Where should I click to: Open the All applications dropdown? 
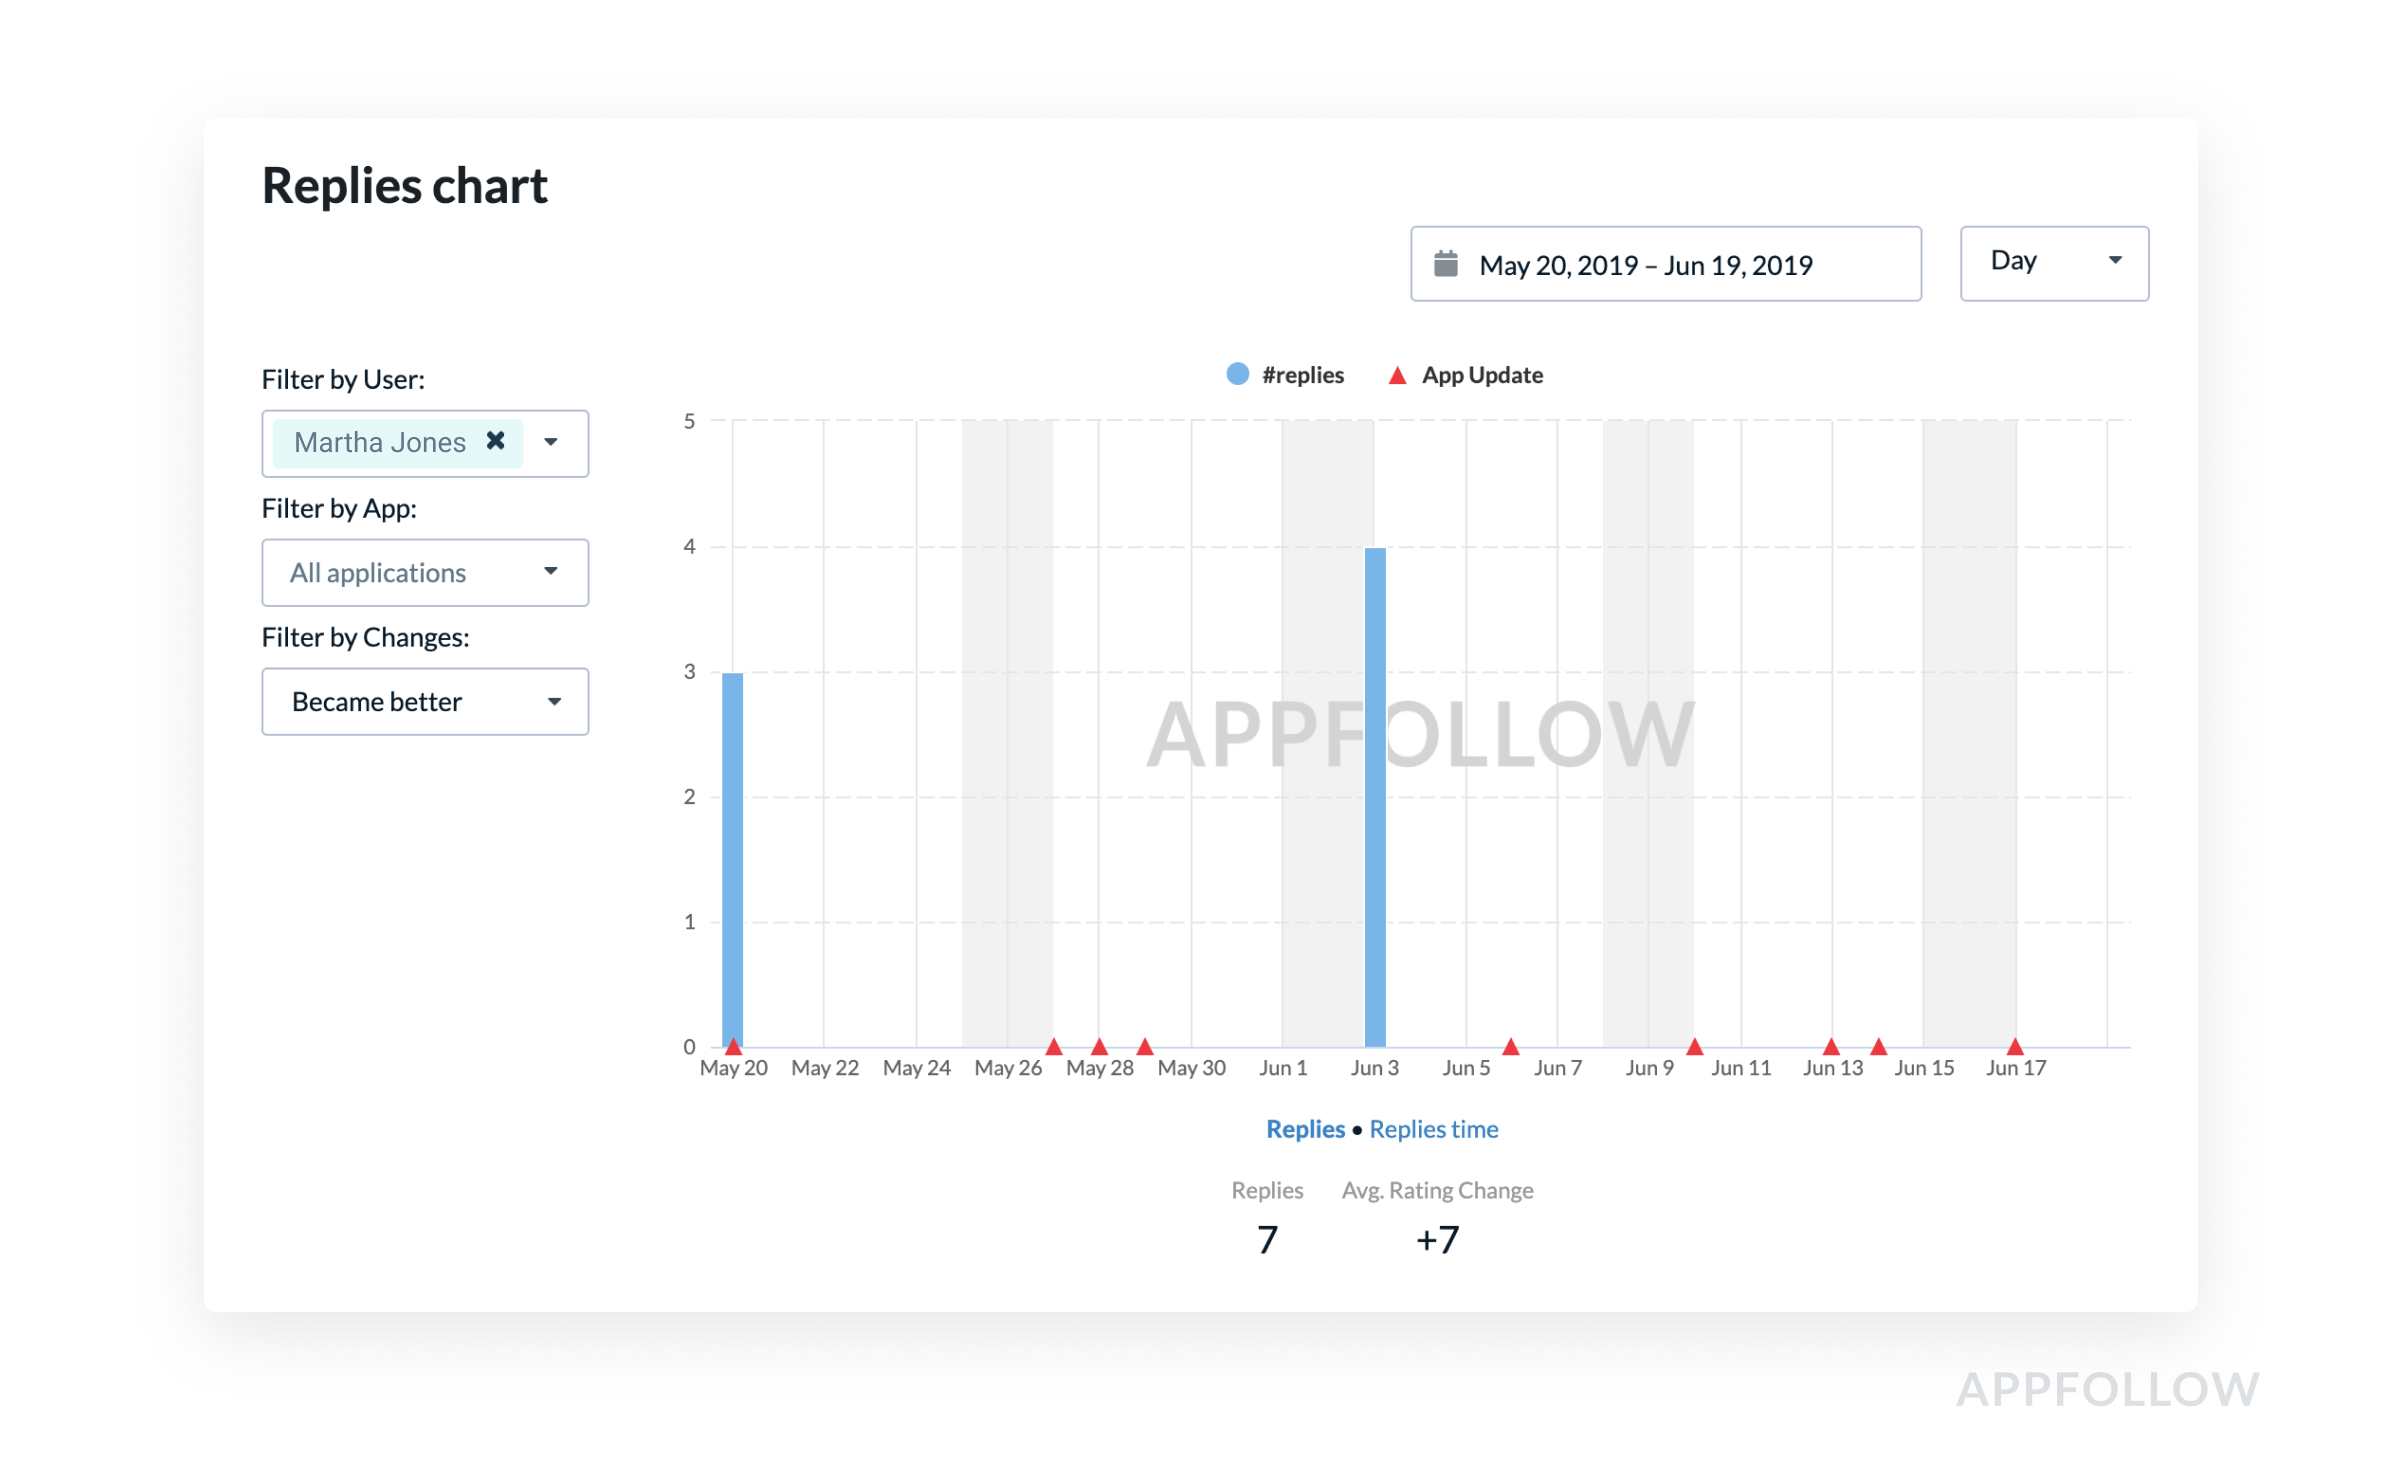(424, 572)
